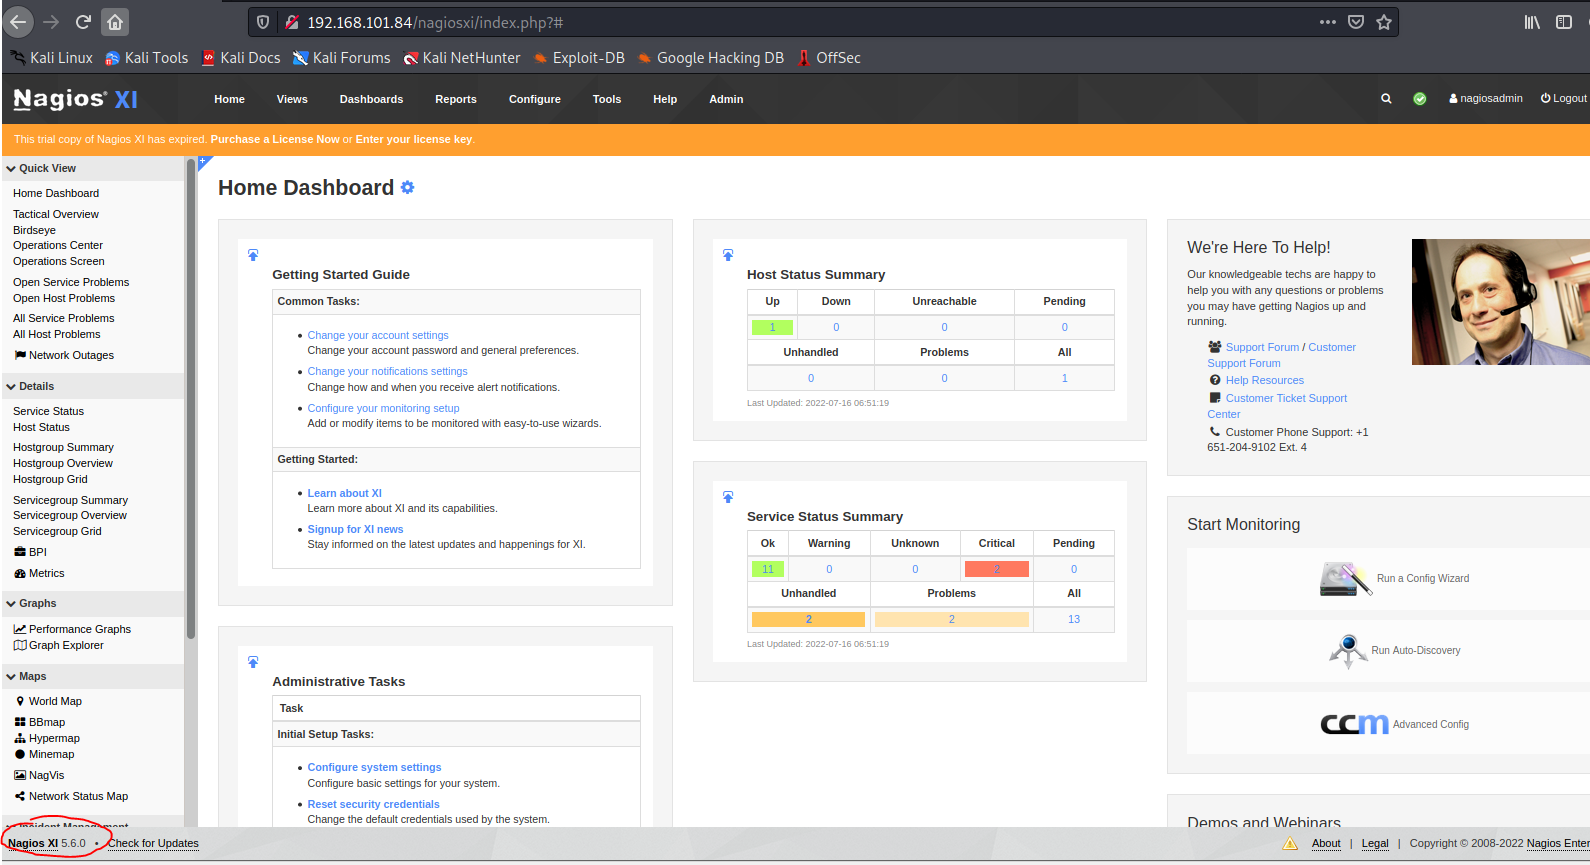The width and height of the screenshot is (1590, 865).
Task: Open the Exploit-DB bookmark
Action: pyautogui.click(x=579, y=58)
